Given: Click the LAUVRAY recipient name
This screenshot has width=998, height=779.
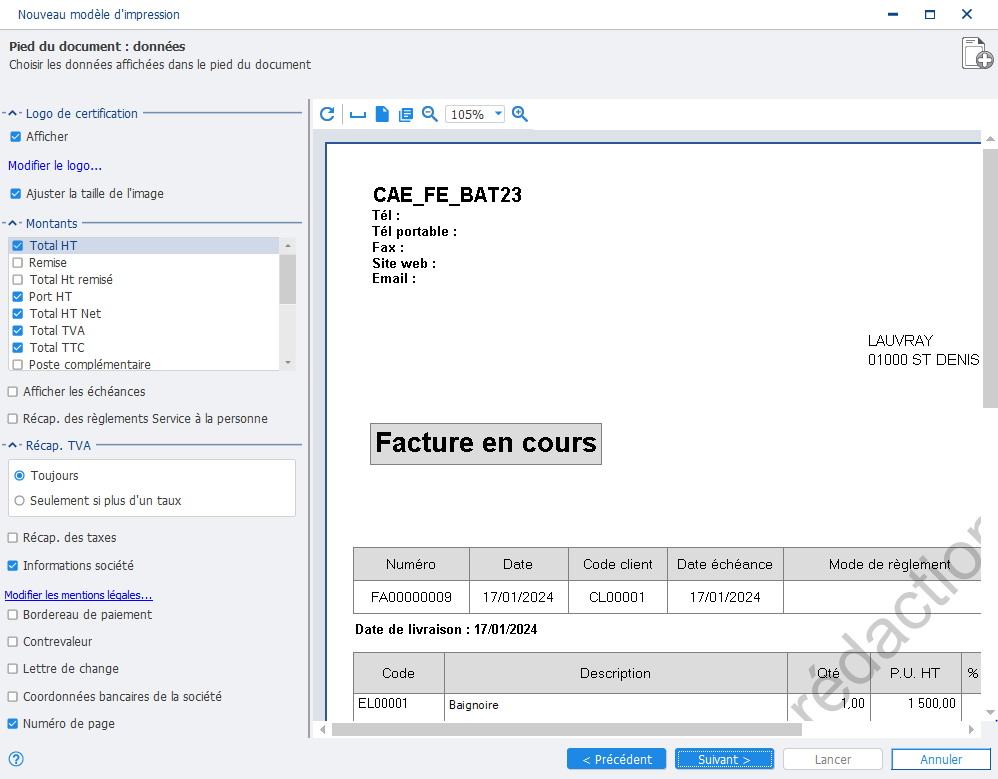Looking at the screenshot, I should click(x=900, y=340).
